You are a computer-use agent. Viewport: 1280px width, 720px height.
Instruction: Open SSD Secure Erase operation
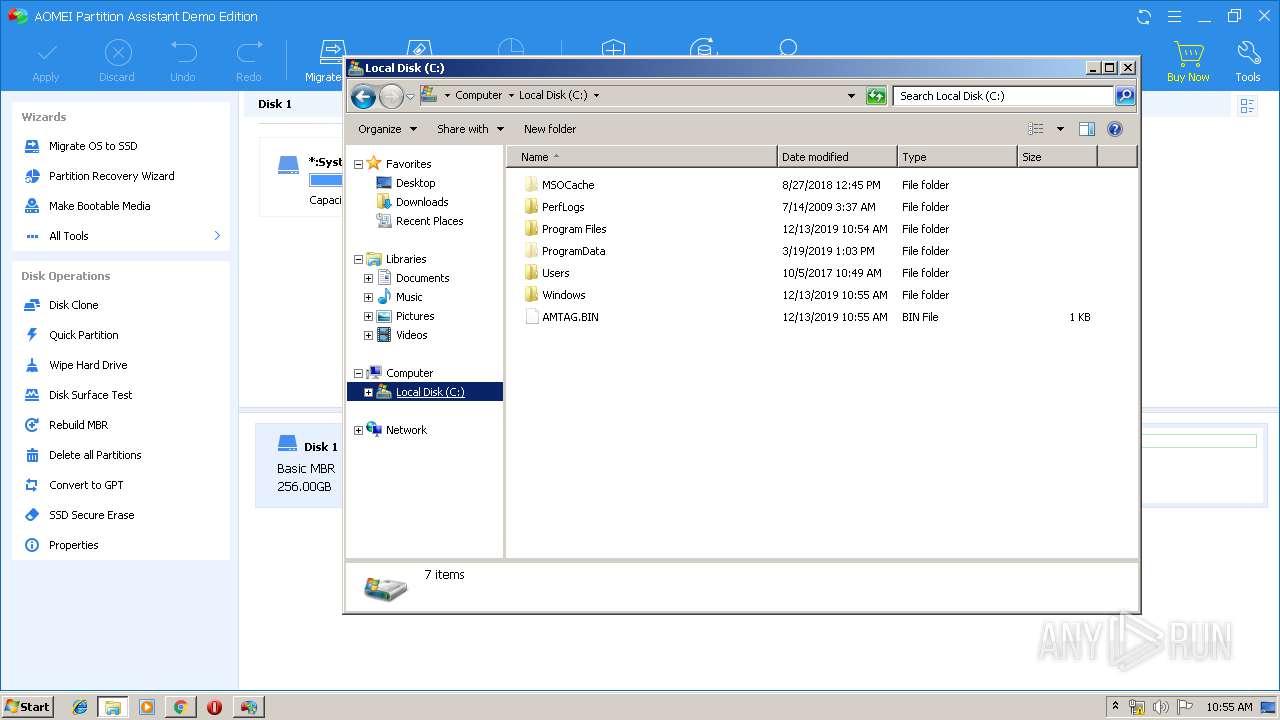pyautogui.click(x=91, y=515)
